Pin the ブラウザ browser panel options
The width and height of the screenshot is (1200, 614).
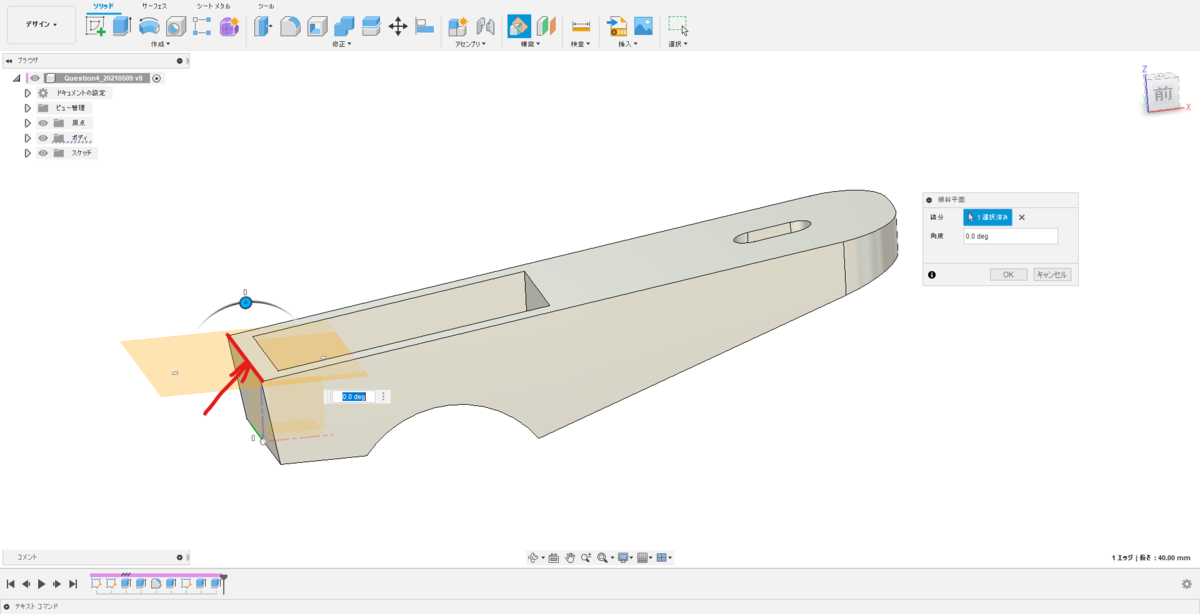point(180,61)
